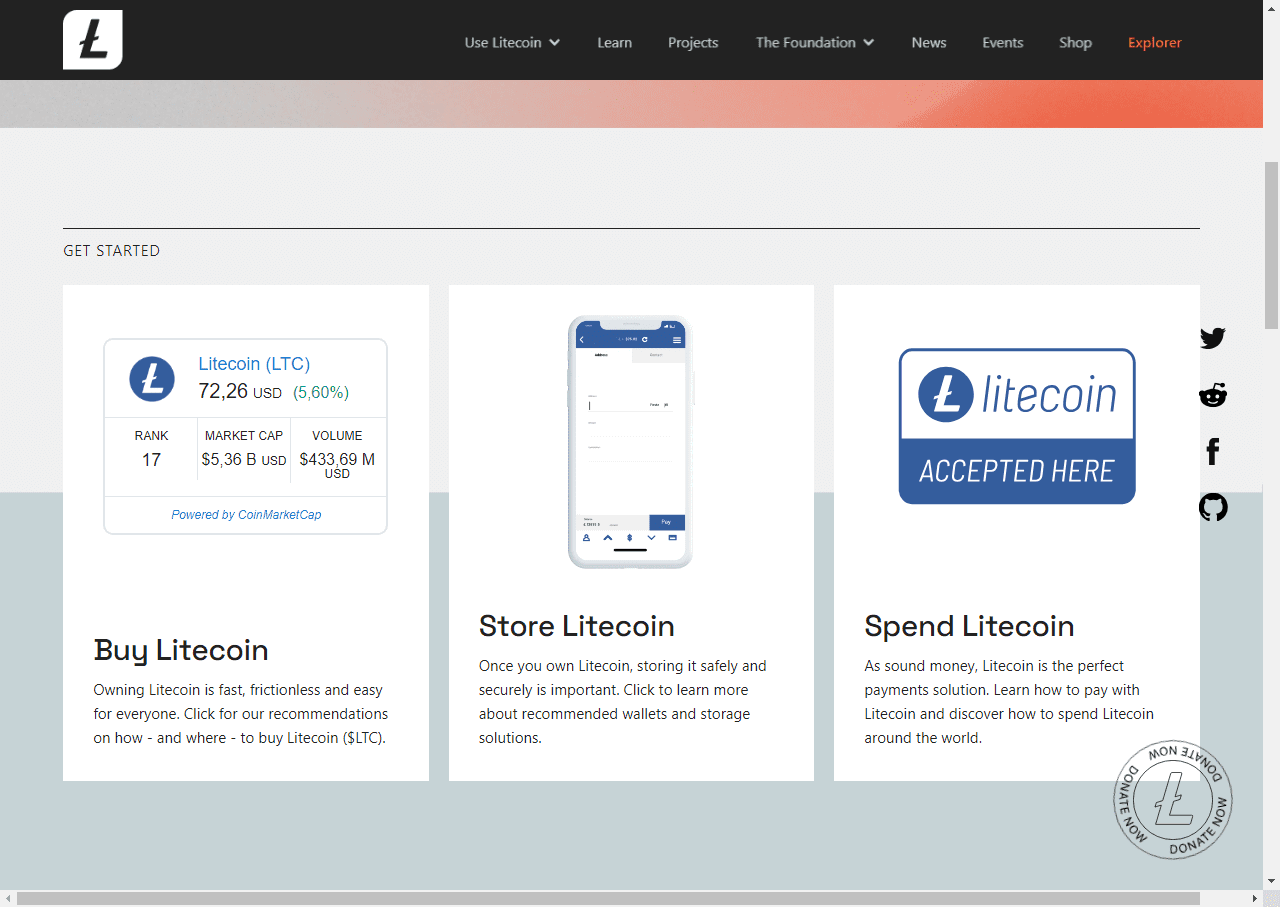Open the Shop menu item

click(x=1075, y=42)
